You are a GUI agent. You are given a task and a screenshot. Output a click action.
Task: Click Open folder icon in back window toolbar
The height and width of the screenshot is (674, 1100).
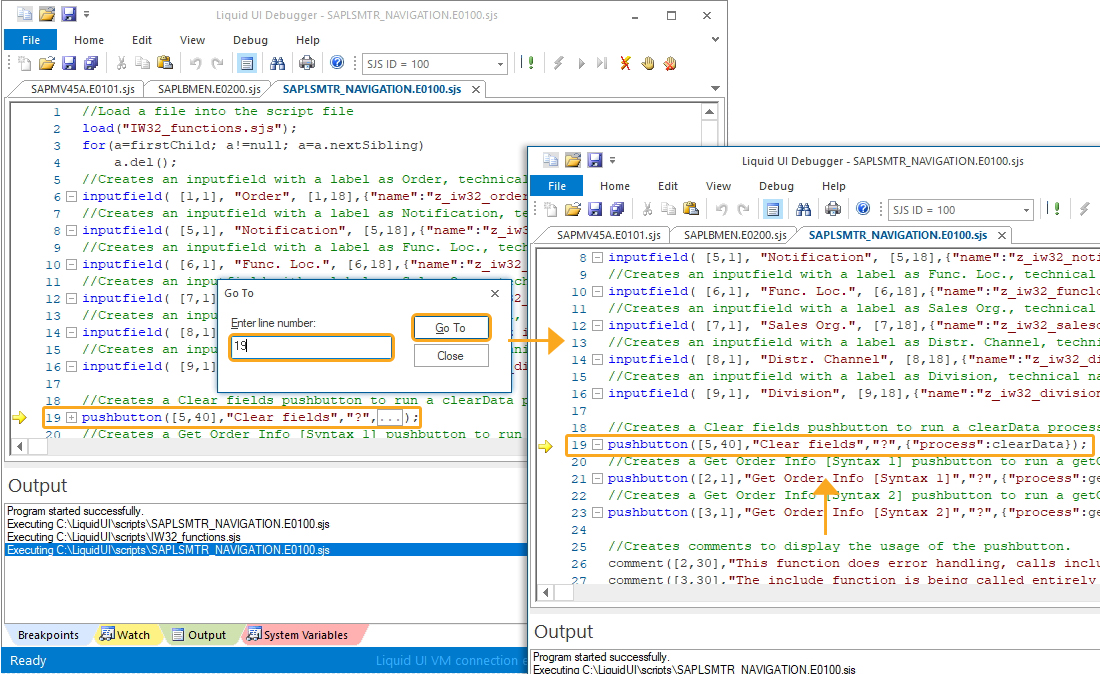46,64
